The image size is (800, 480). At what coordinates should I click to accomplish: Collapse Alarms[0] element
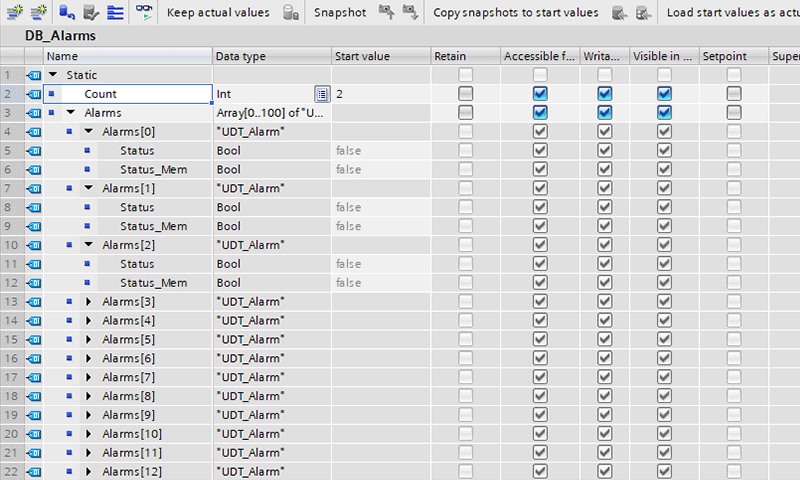click(x=89, y=131)
